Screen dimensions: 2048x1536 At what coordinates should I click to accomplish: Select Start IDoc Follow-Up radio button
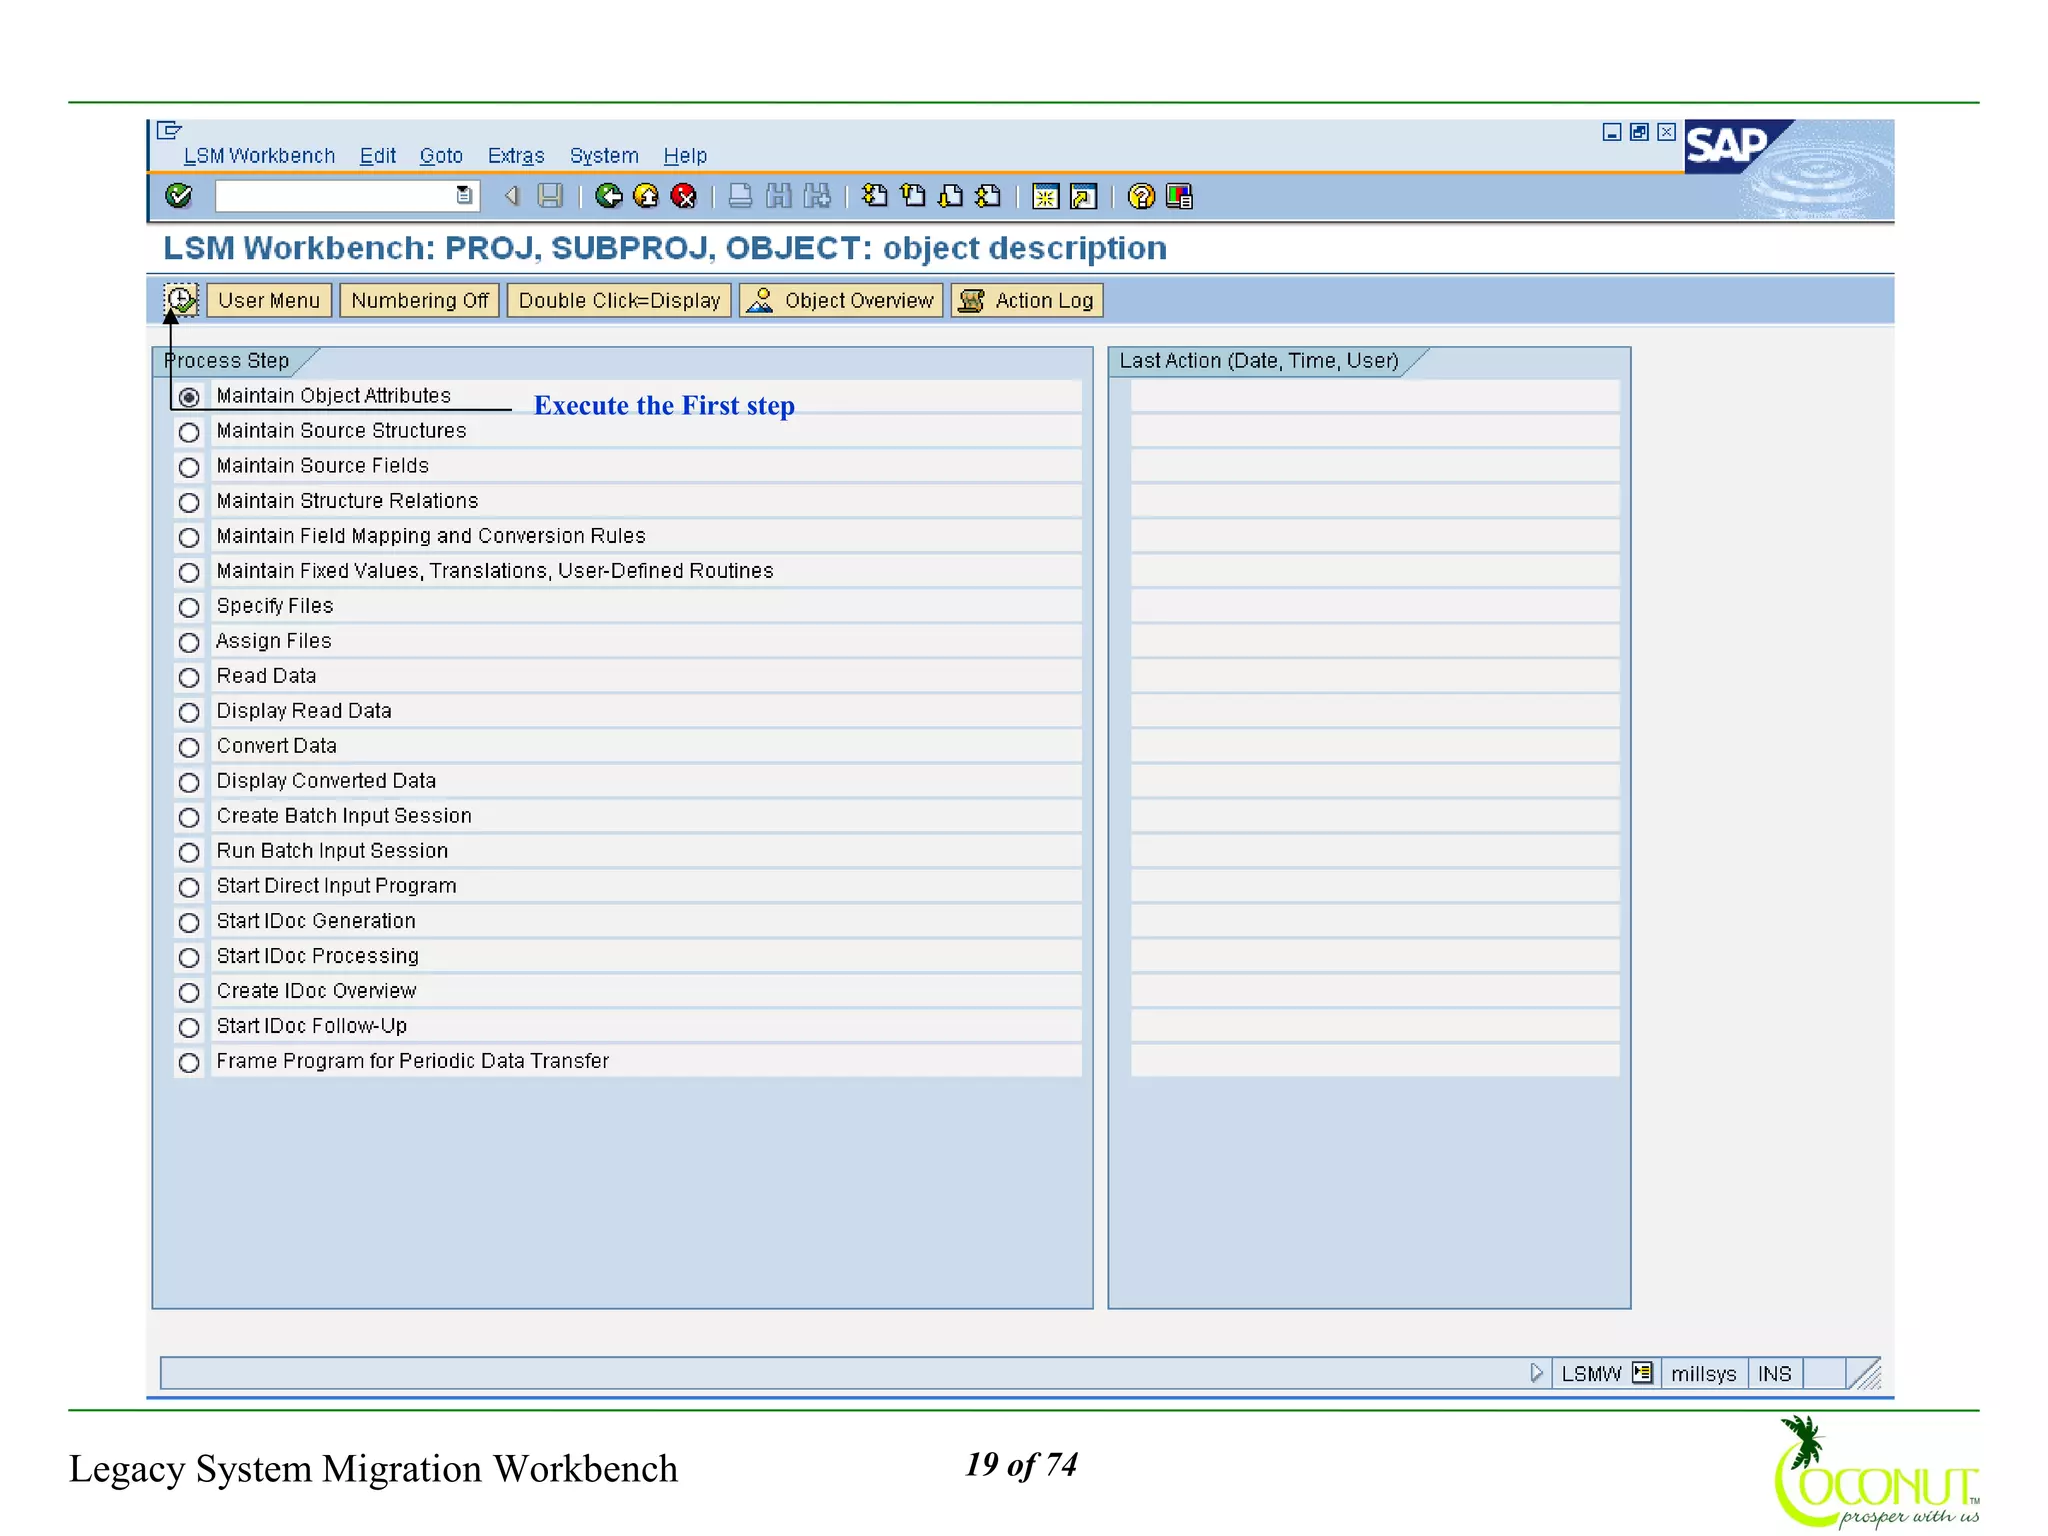click(189, 1027)
